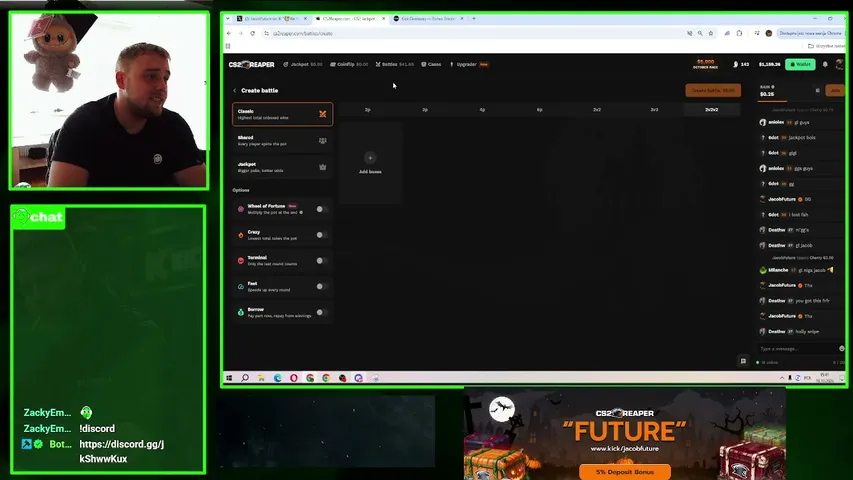
Task: Expand the system tray hidden icons
Action: (782, 378)
